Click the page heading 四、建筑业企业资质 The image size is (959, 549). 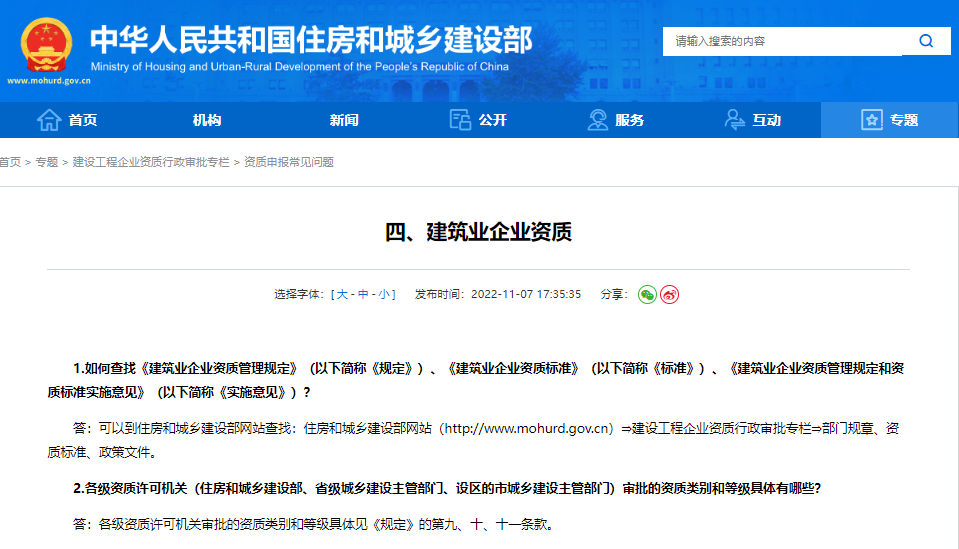[478, 232]
